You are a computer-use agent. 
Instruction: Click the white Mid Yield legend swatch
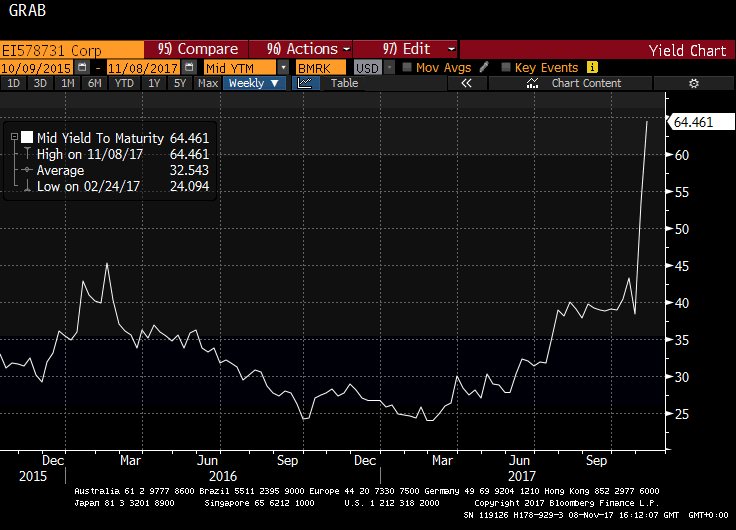pos(27,137)
